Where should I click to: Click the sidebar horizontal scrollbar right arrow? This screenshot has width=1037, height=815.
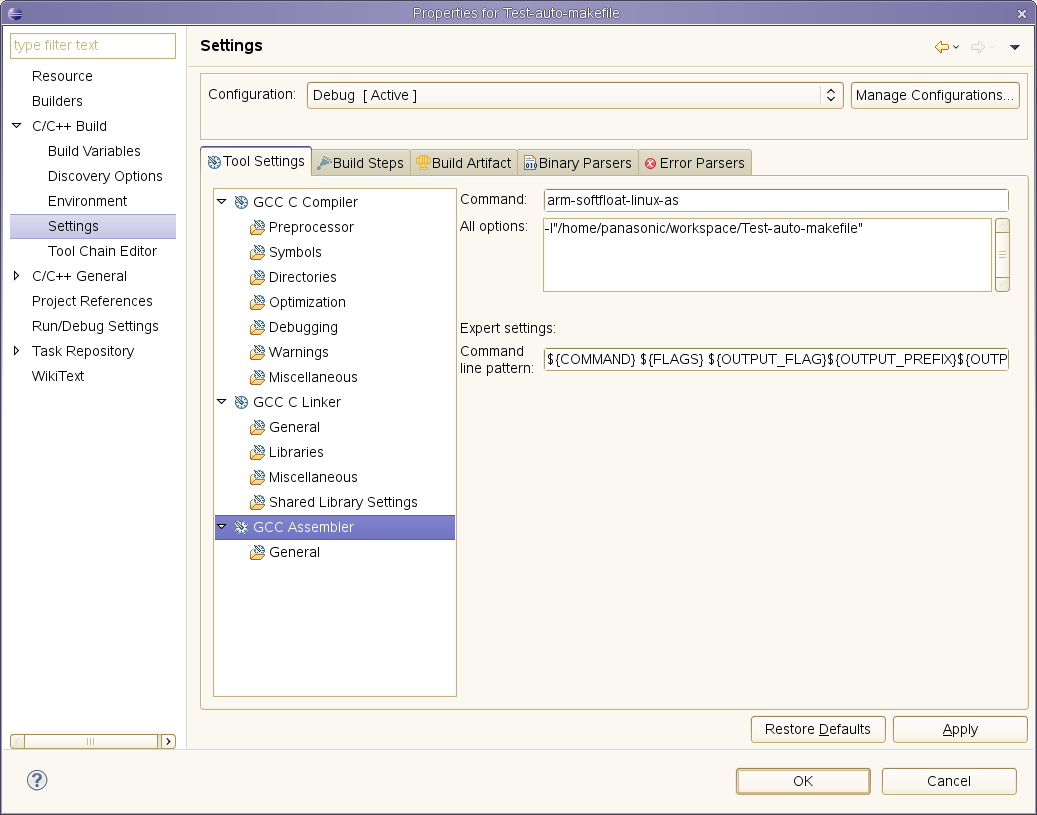168,742
